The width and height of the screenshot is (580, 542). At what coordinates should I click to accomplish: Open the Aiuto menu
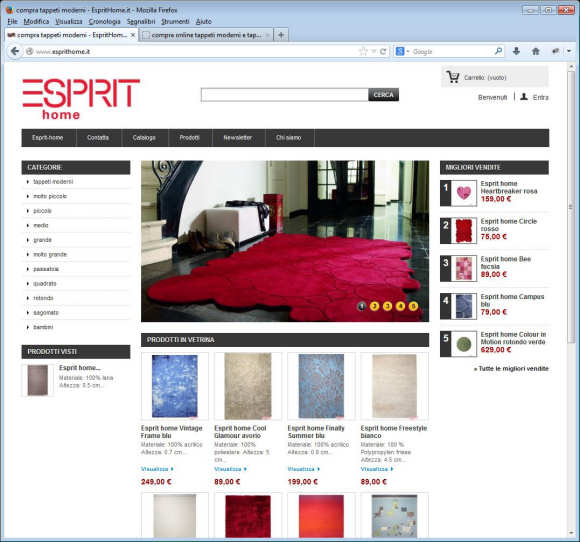coord(203,21)
